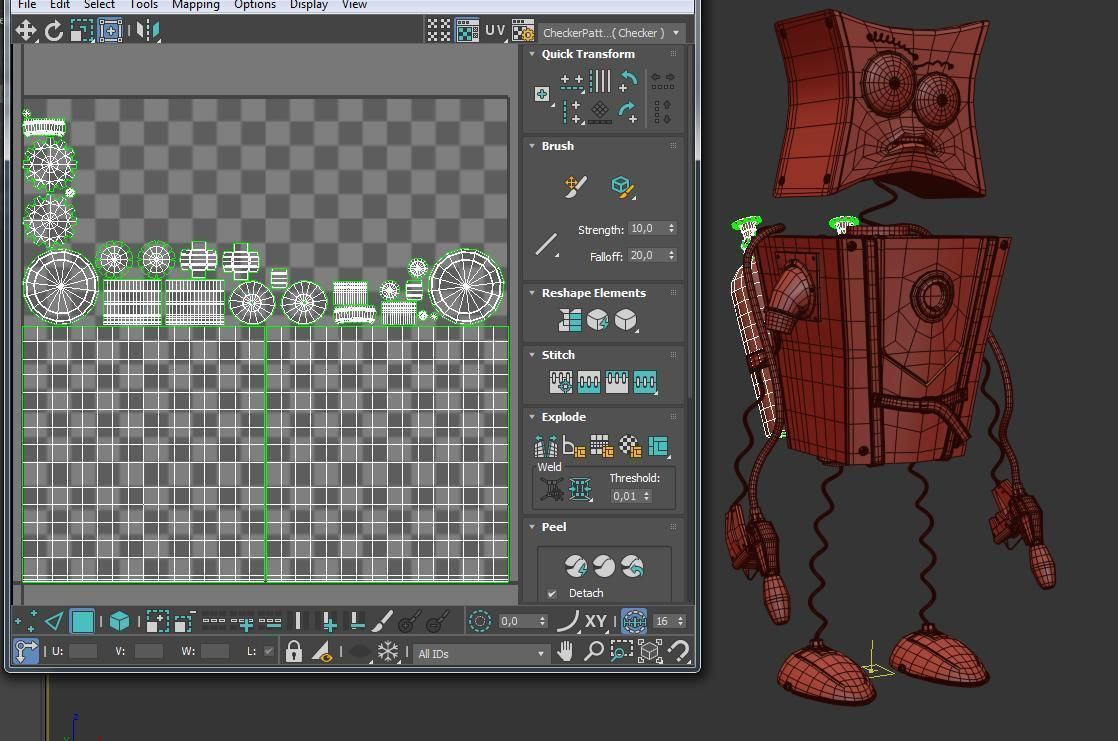Toggle the Detach checkbox in Peel
Screen dimensions: 1118x741
552,593
